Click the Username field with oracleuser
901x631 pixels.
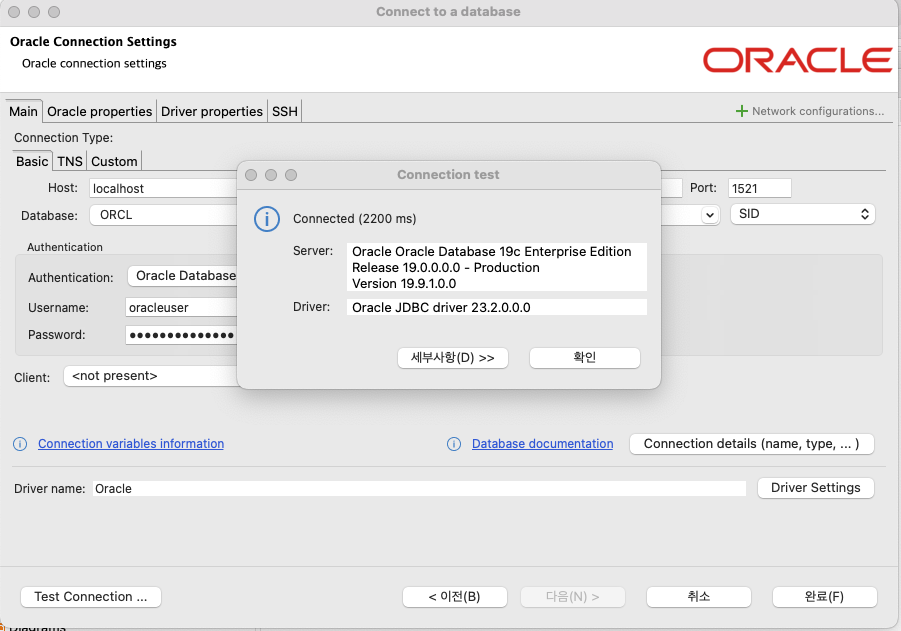(181, 307)
